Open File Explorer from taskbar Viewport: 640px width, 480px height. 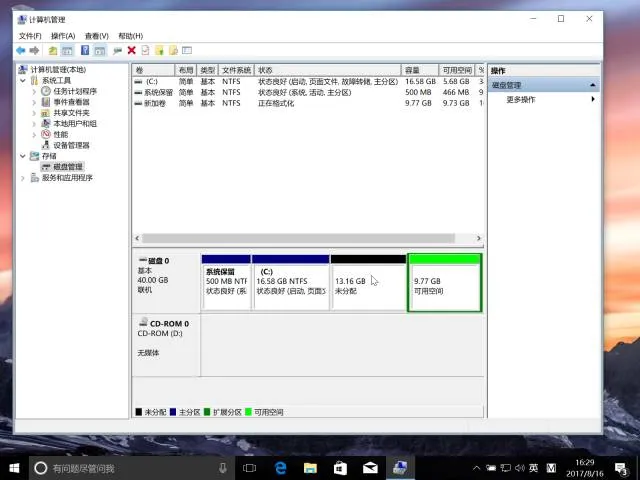click(x=310, y=468)
